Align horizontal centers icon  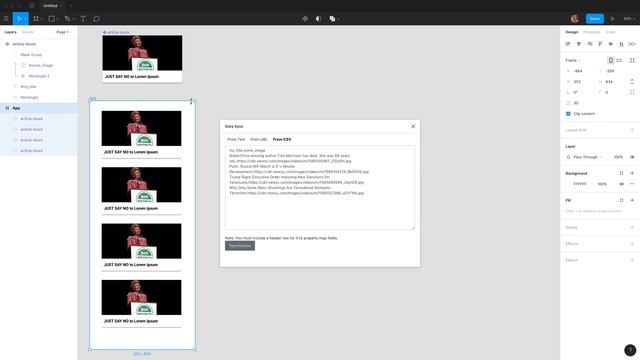(x=579, y=44)
